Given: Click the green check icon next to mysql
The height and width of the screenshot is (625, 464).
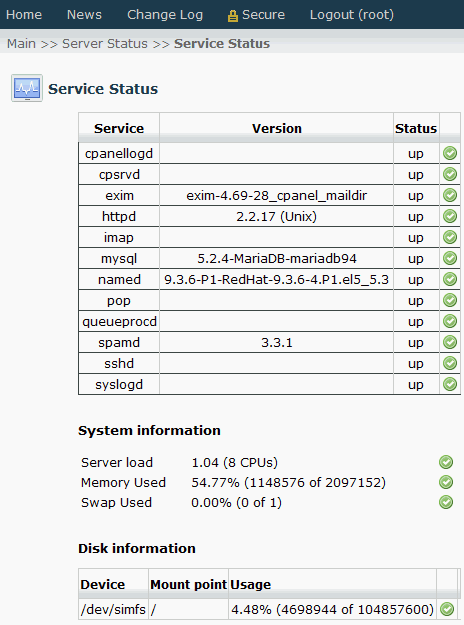Looking at the screenshot, I should [450, 258].
